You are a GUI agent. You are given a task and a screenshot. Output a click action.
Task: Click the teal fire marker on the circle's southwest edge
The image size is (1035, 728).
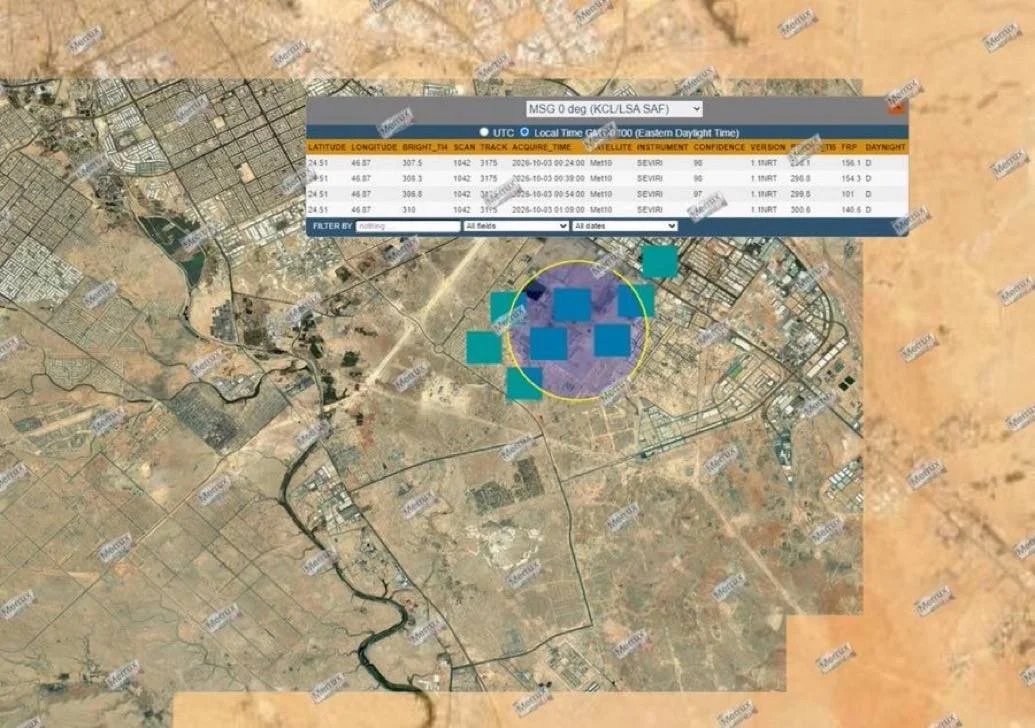pyautogui.click(x=524, y=384)
